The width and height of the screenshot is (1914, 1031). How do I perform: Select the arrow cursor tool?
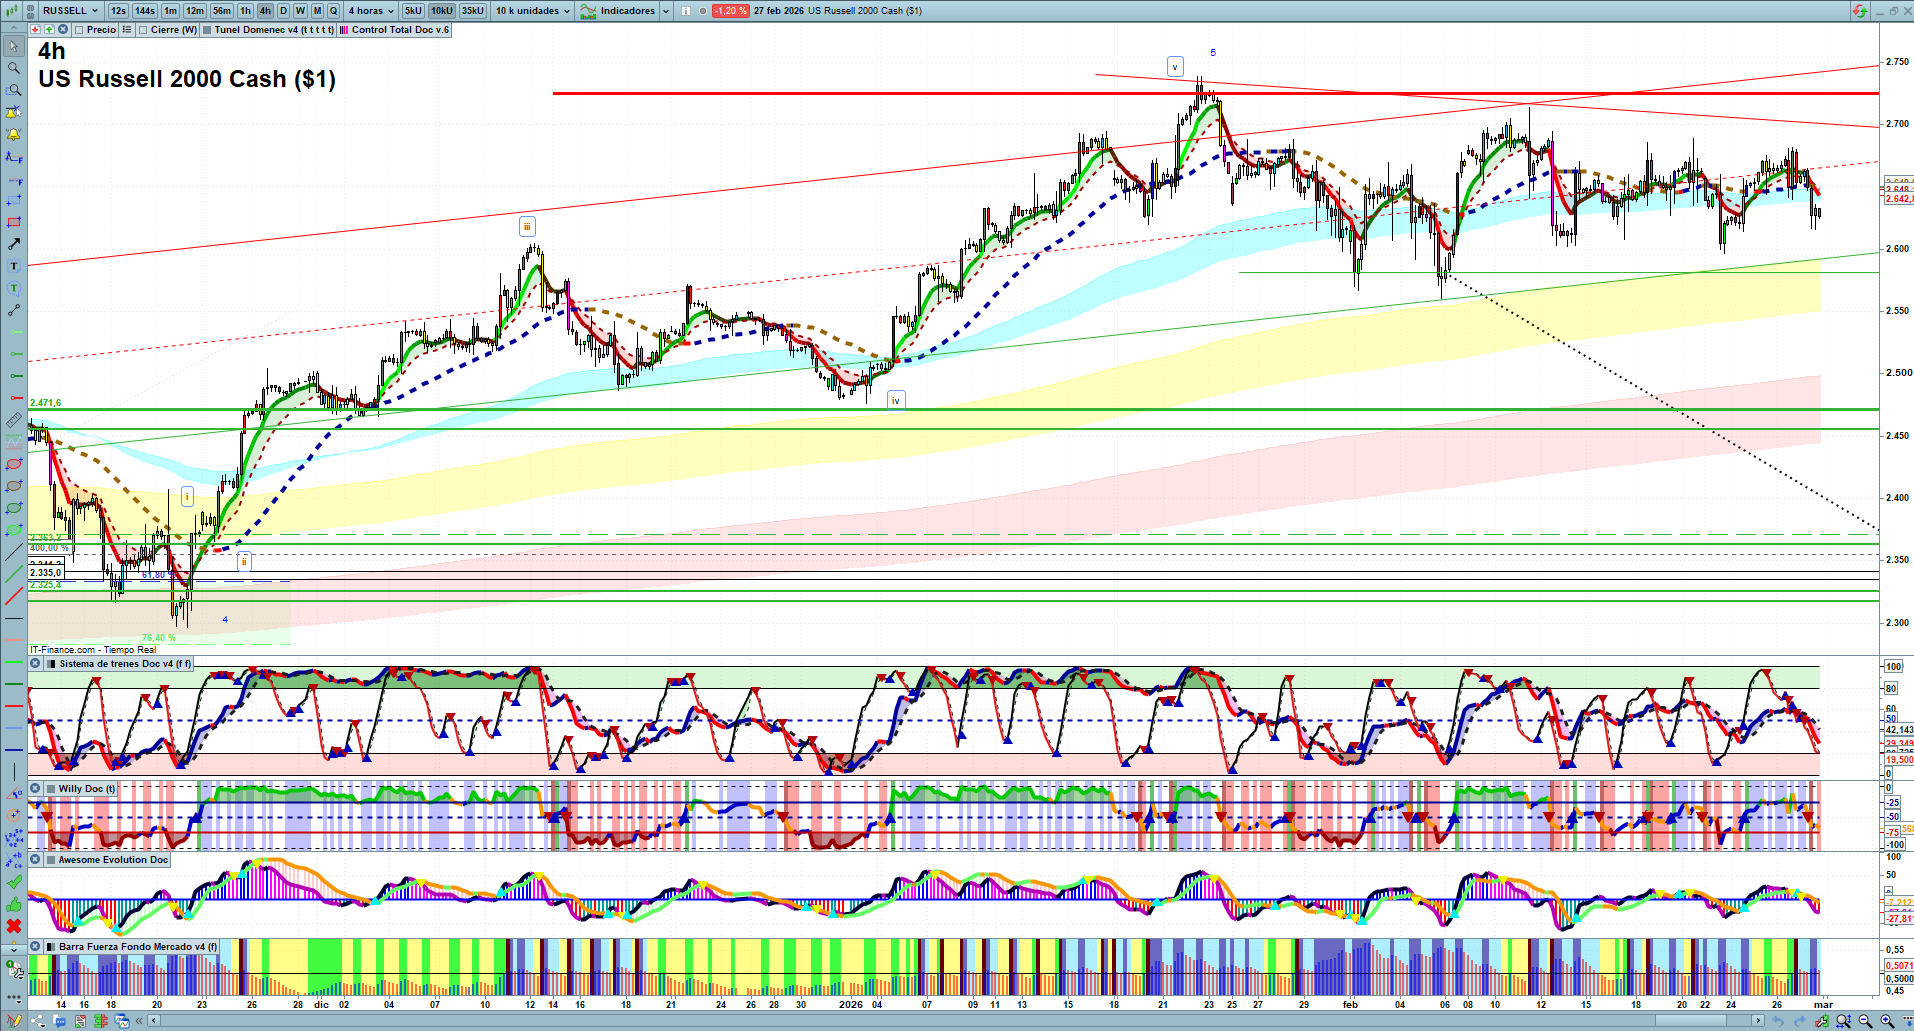point(13,46)
